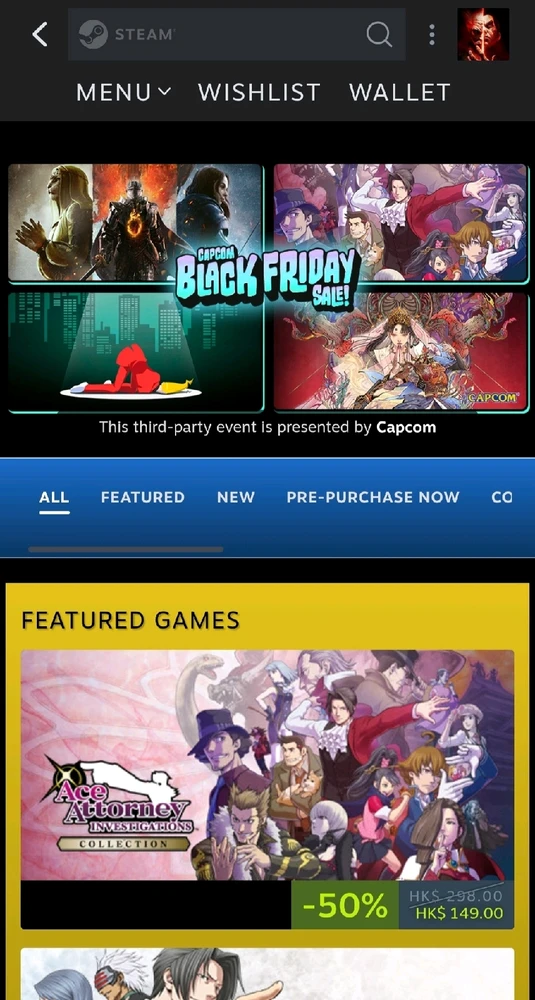Open Ace Attorney Investigations Collection artwork
This screenshot has height=1000, width=535.
267,765
